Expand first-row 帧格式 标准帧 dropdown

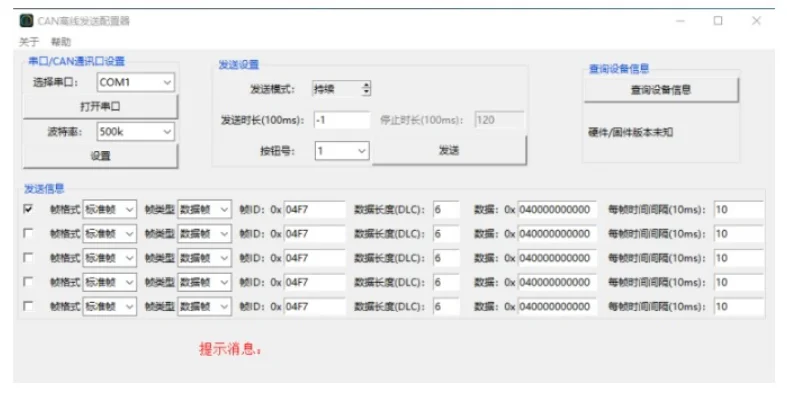tap(109, 209)
